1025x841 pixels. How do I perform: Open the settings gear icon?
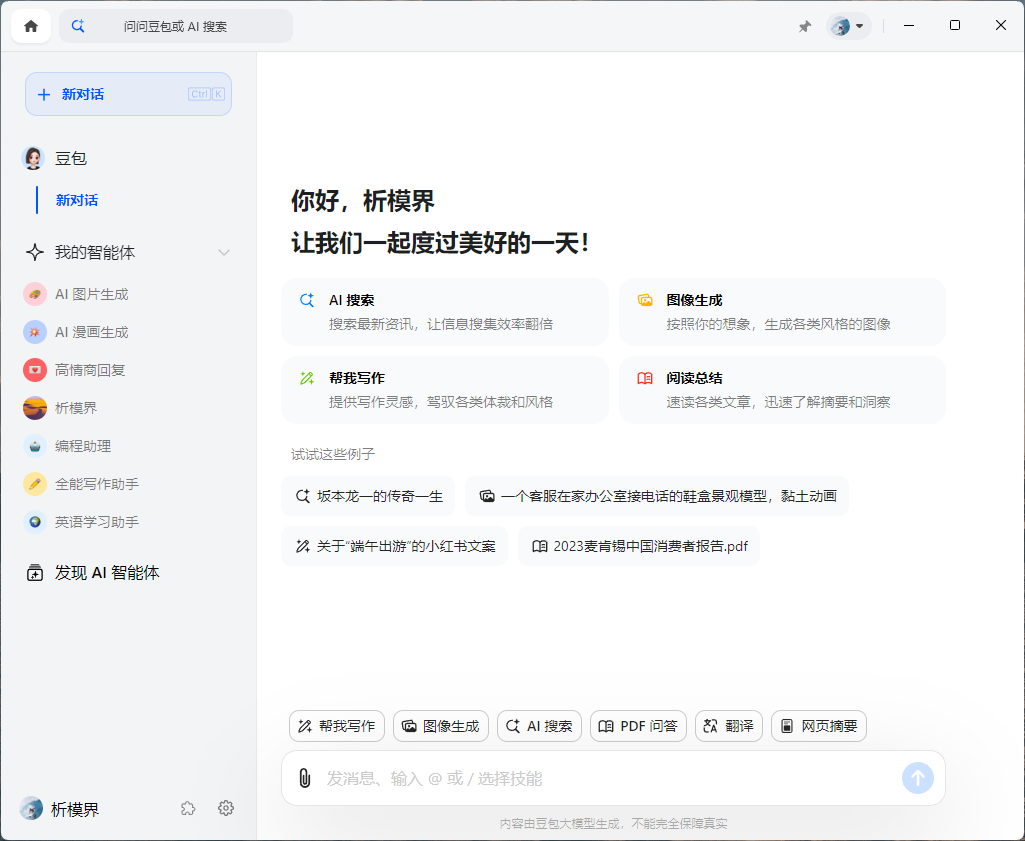[x=226, y=808]
